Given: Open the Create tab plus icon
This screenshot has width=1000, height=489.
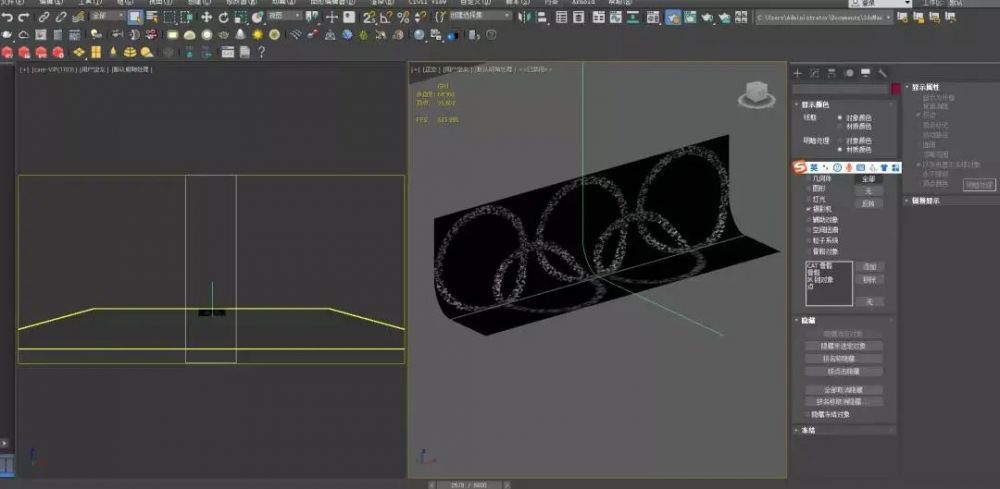Looking at the screenshot, I should [797, 73].
